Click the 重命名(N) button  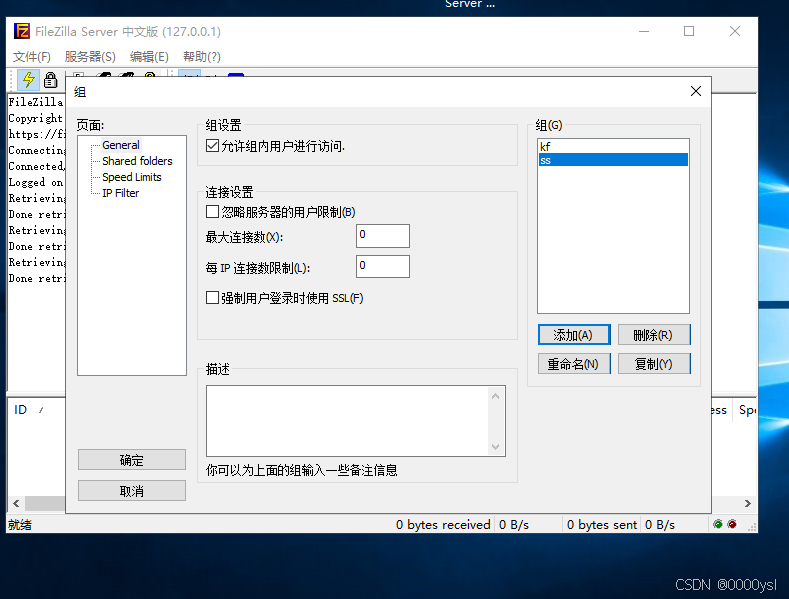click(x=574, y=364)
